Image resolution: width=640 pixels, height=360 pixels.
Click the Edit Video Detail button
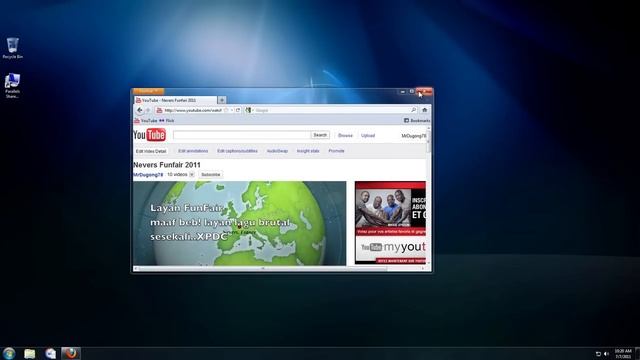[x=151, y=151]
